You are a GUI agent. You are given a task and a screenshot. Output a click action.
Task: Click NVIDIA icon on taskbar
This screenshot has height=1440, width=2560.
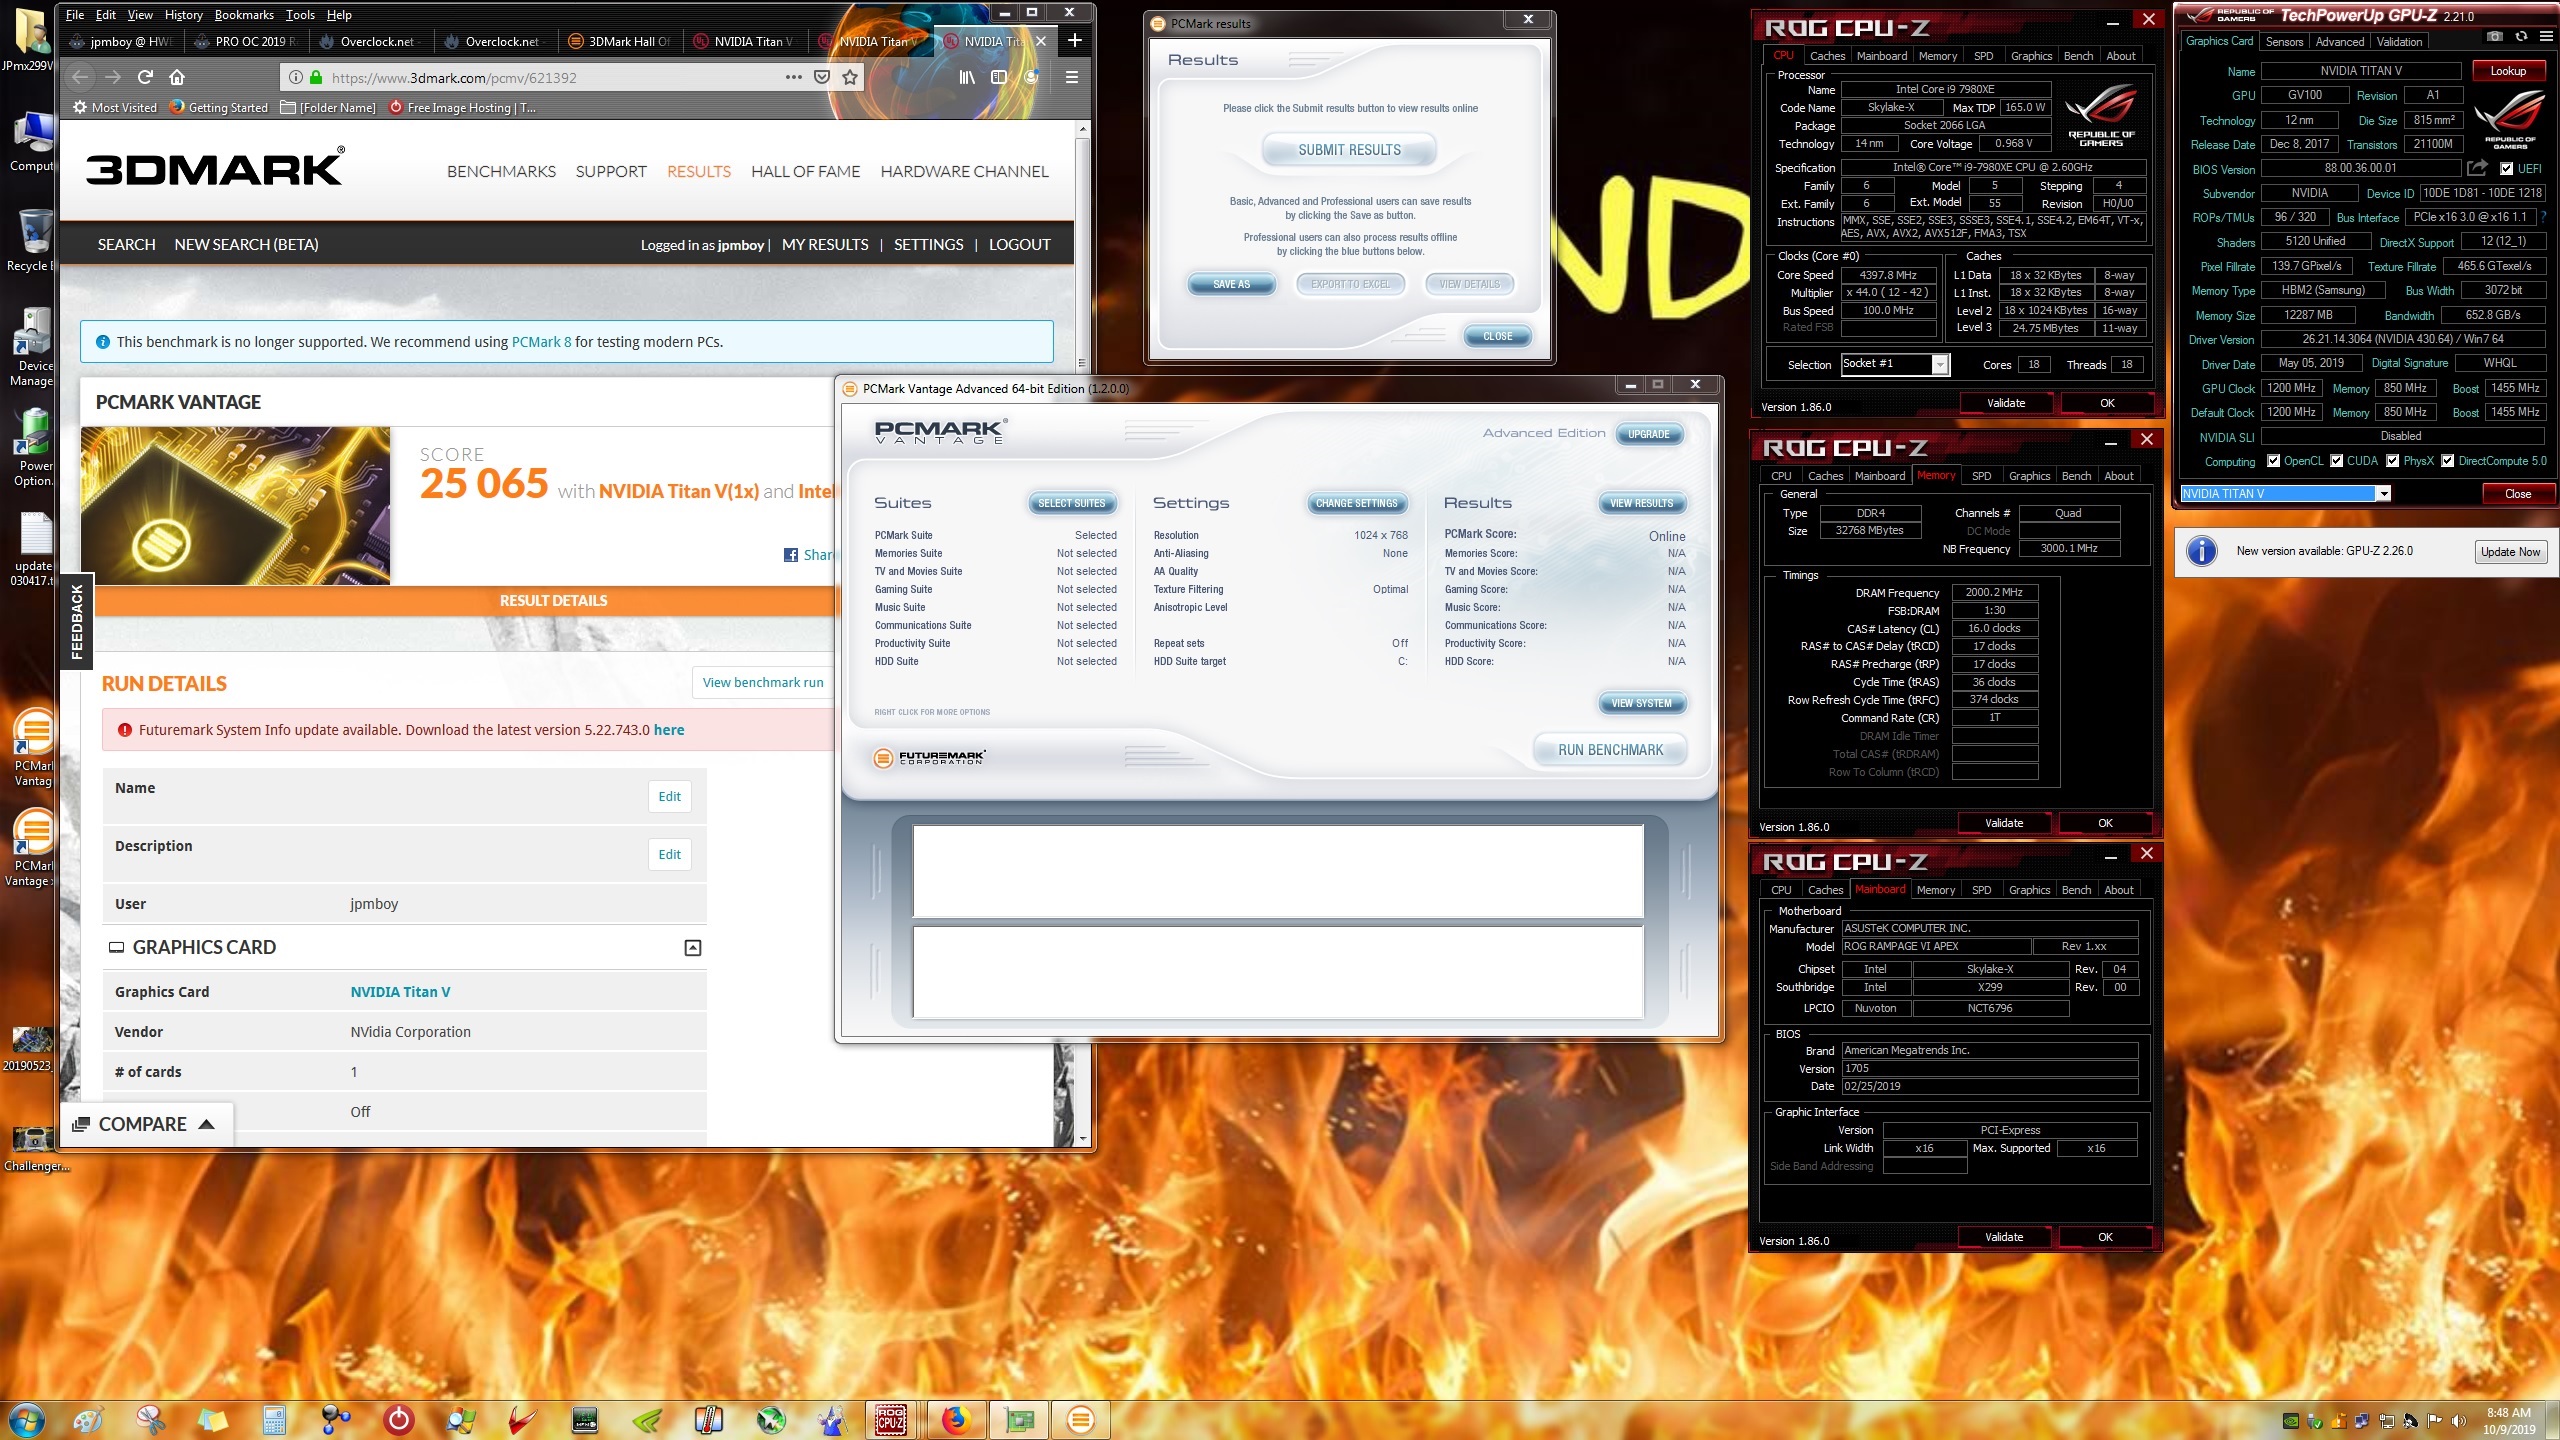(647, 1420)
